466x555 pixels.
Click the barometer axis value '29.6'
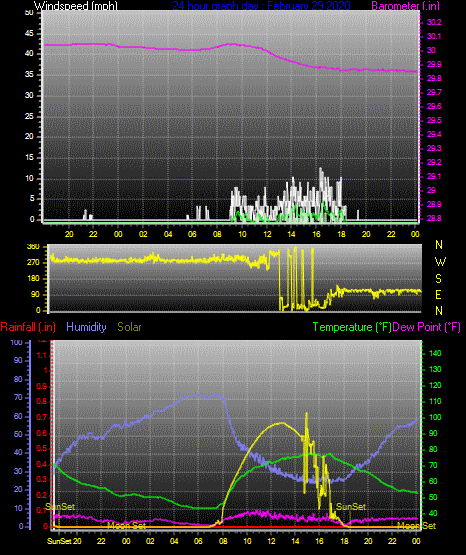pos(434,107)
